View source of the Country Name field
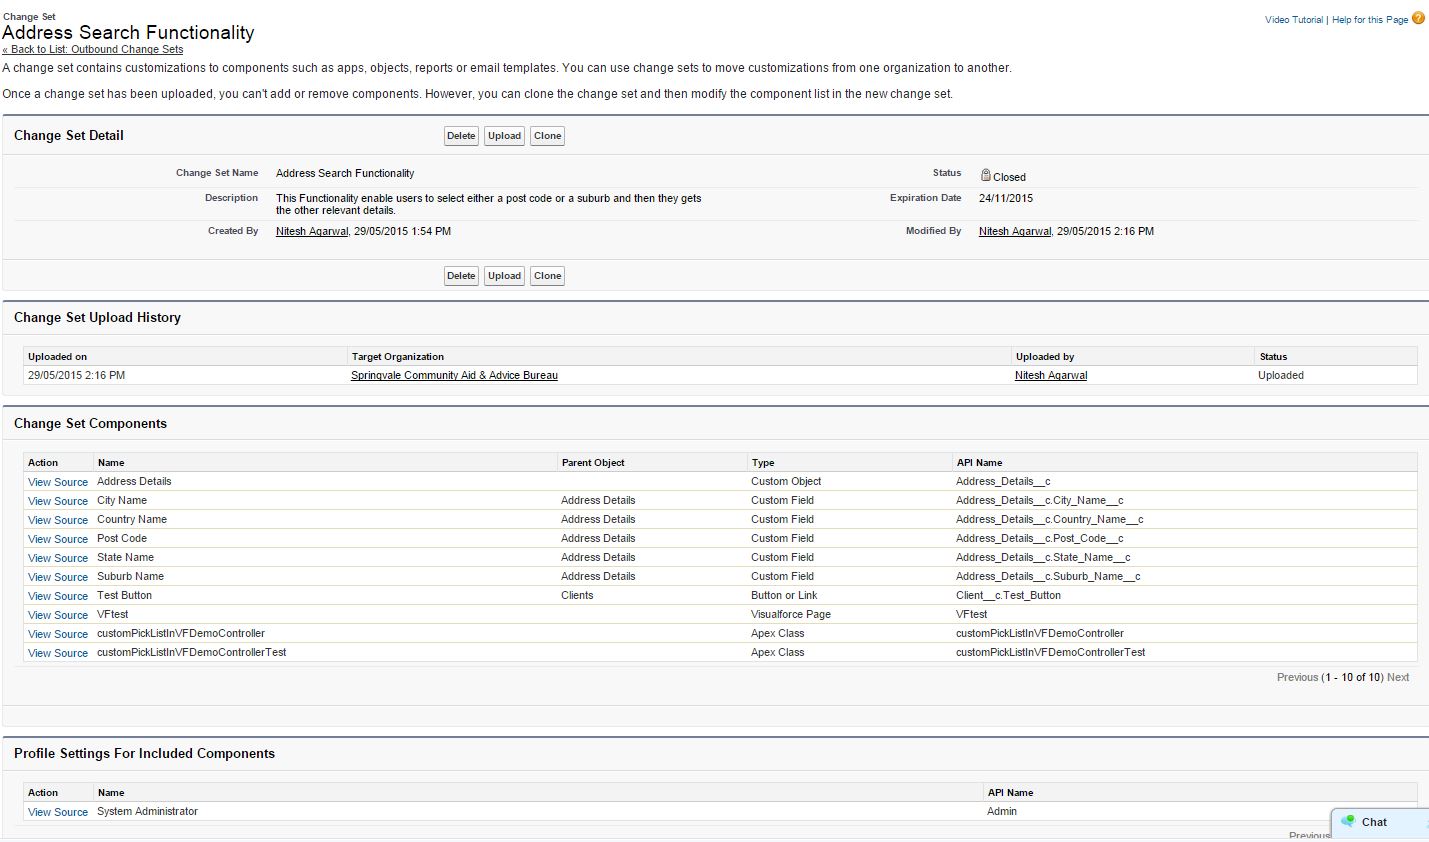1429x842 pixels. tap(58, 520)
